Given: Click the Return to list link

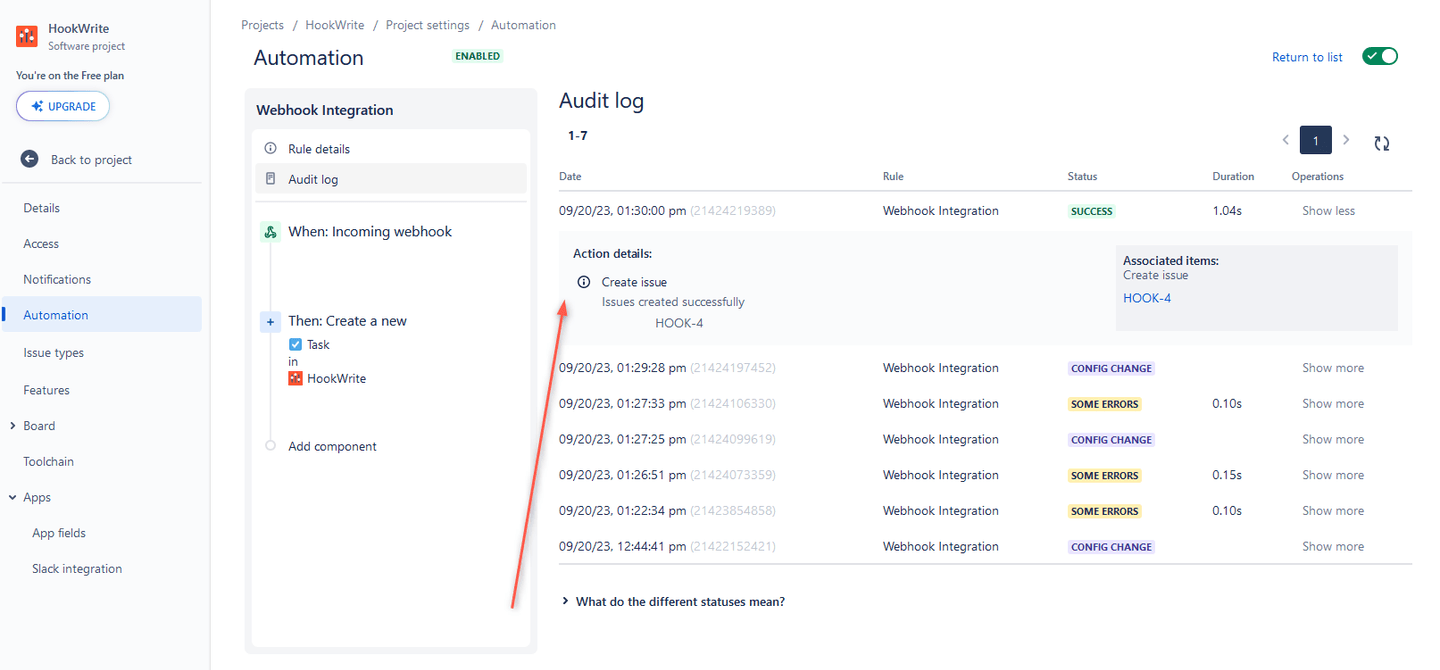Looking at the screenshot, I should click(x=1307, y=56).
